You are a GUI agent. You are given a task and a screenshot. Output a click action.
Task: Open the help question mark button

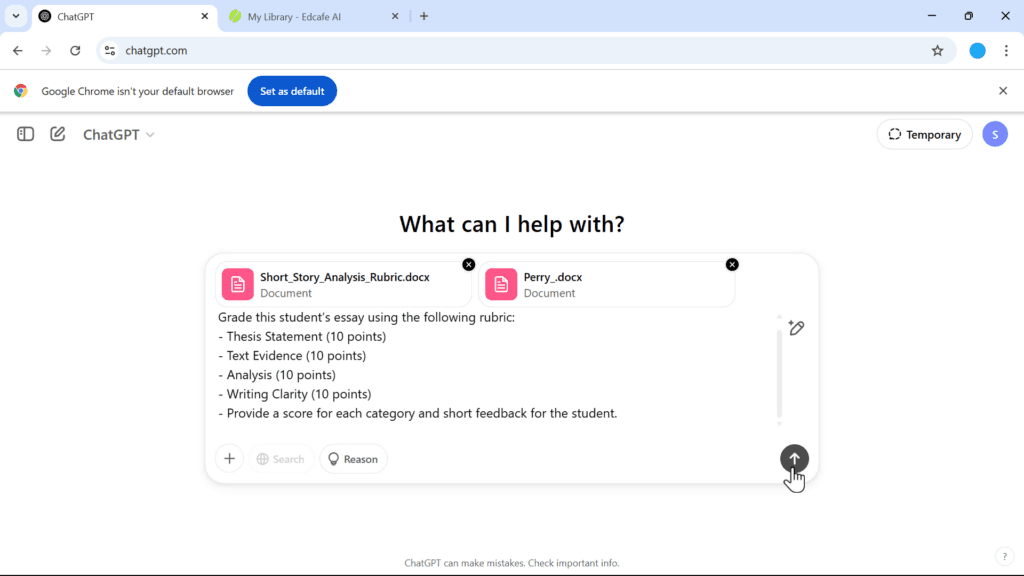(1004, 556)
